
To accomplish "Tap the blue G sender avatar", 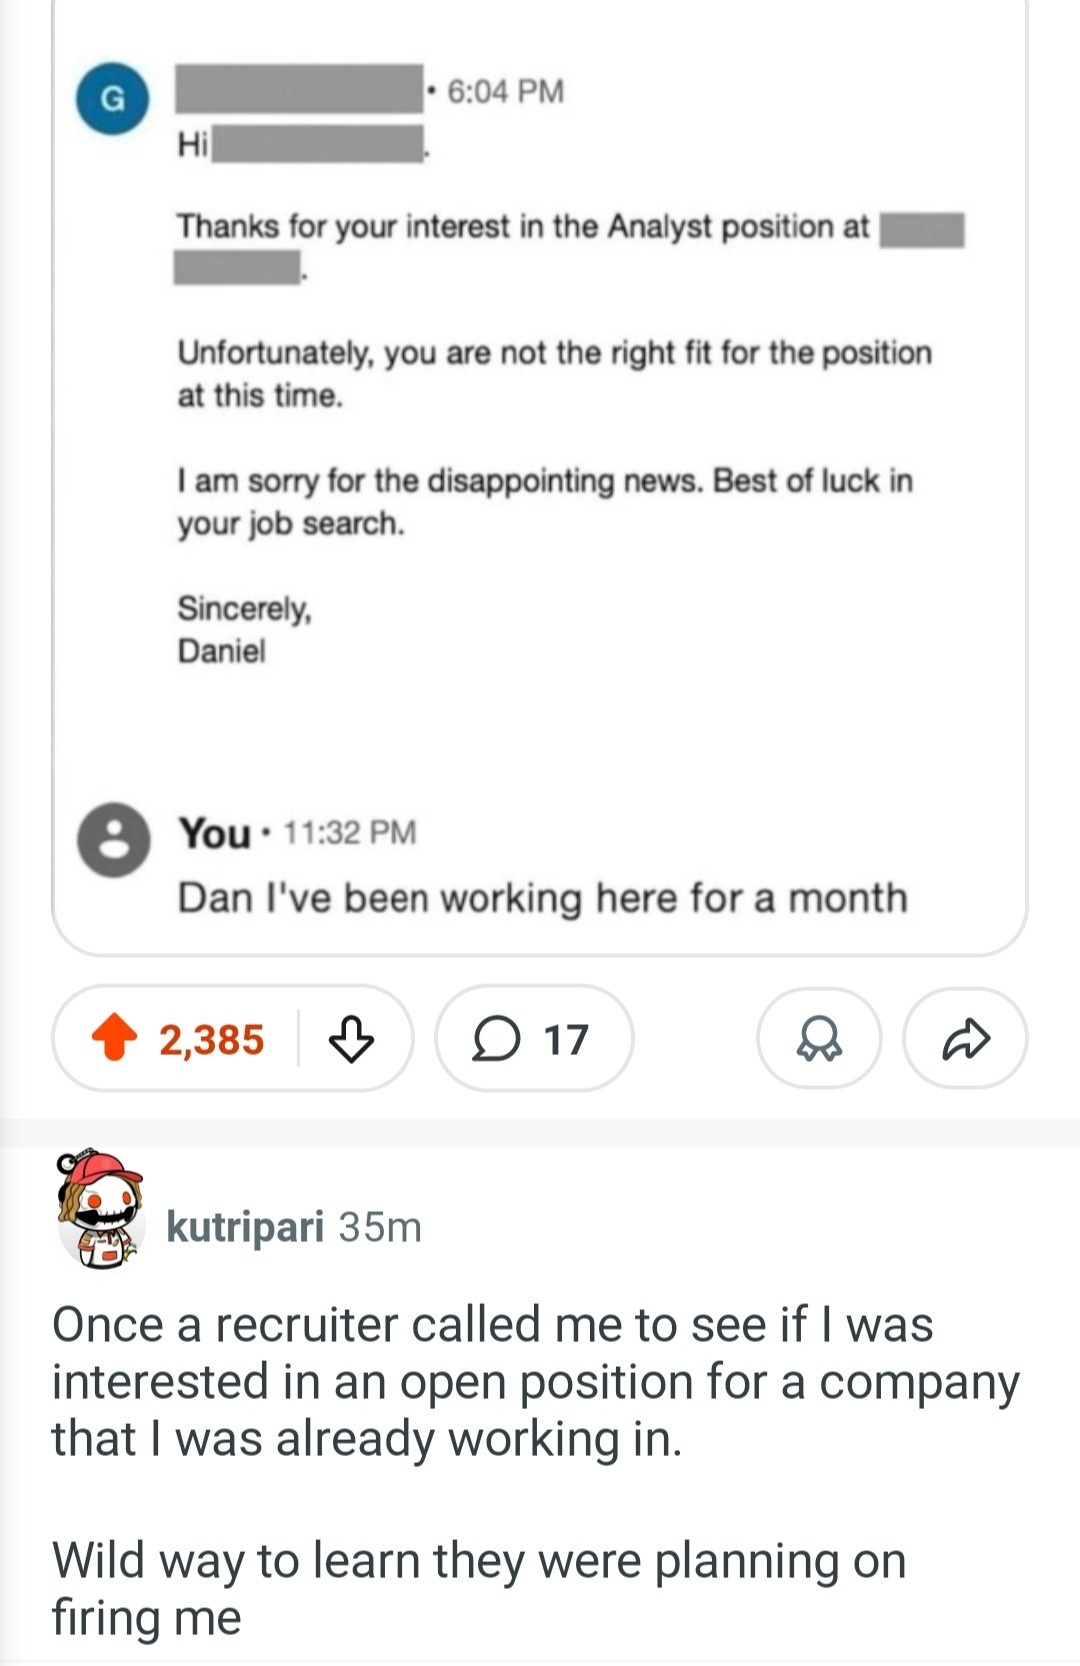I will 113,98.
